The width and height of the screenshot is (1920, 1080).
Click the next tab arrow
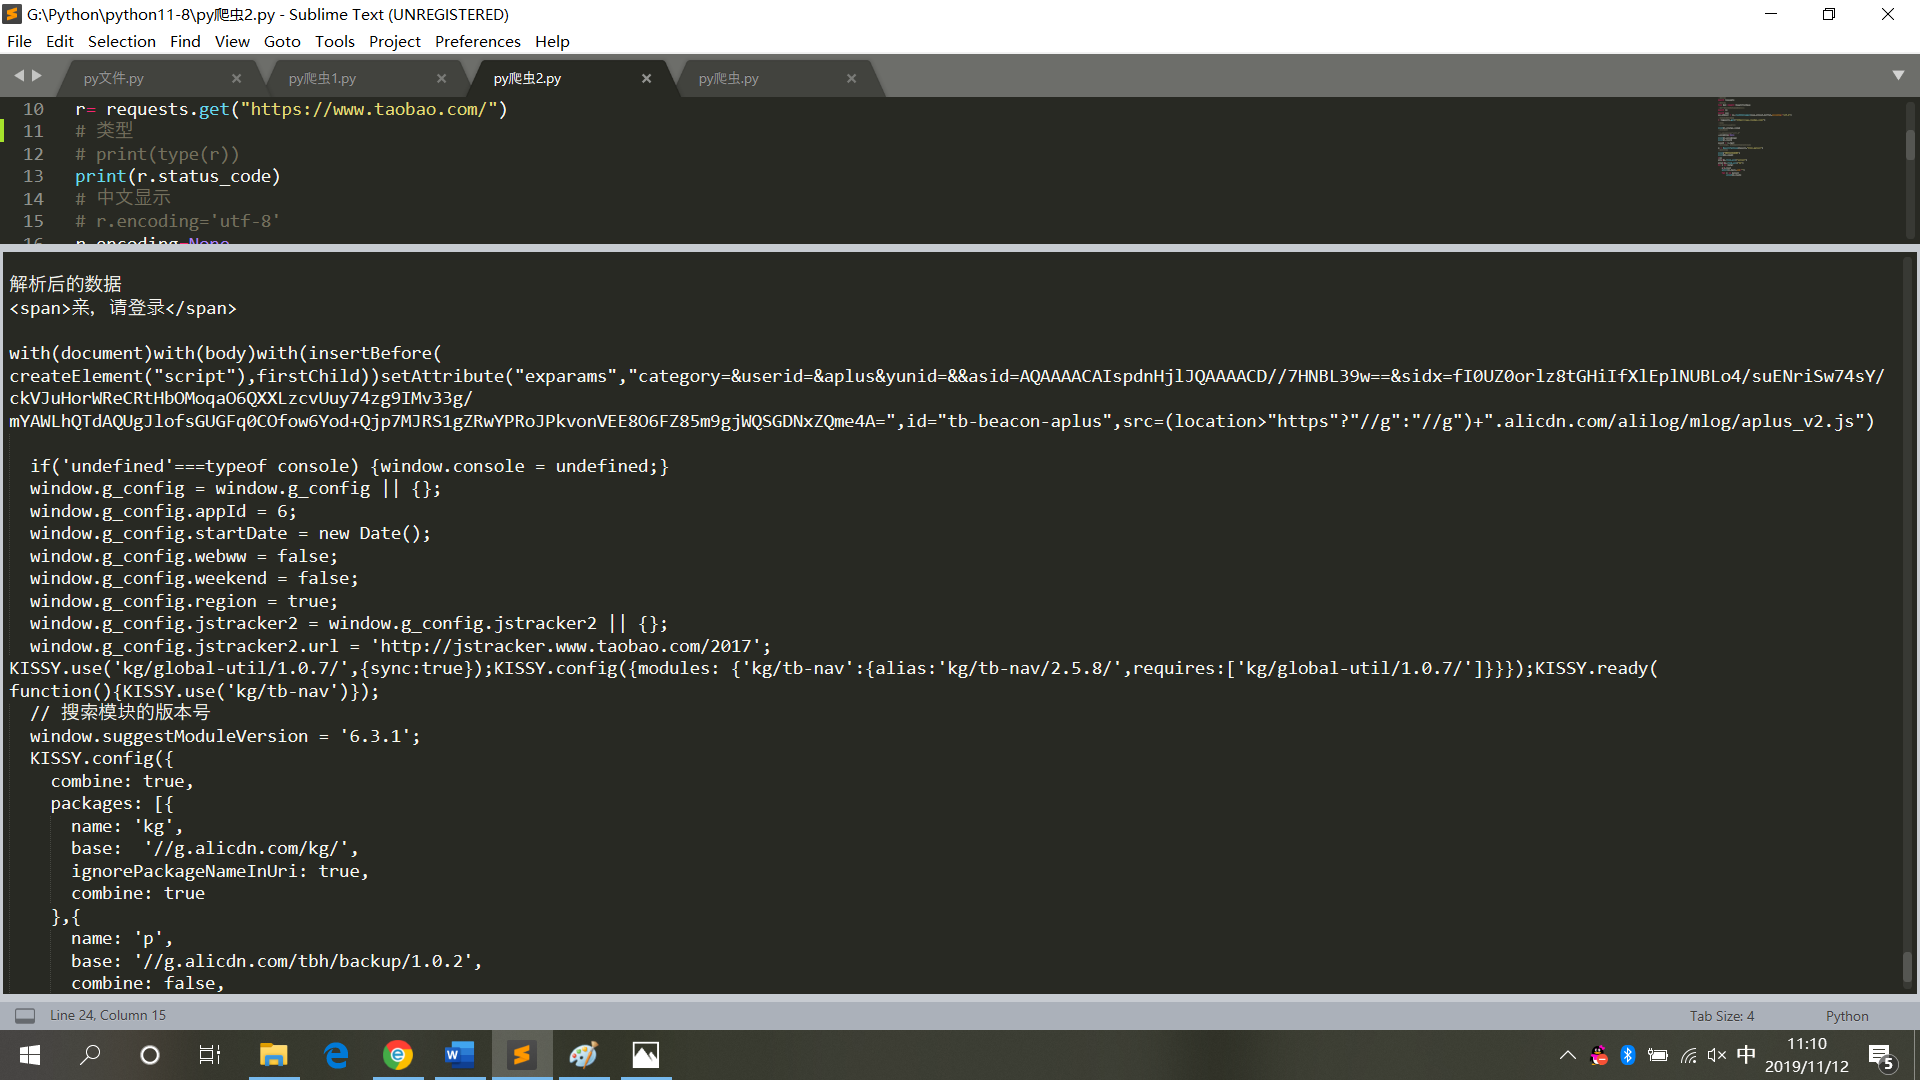[38, 76]
